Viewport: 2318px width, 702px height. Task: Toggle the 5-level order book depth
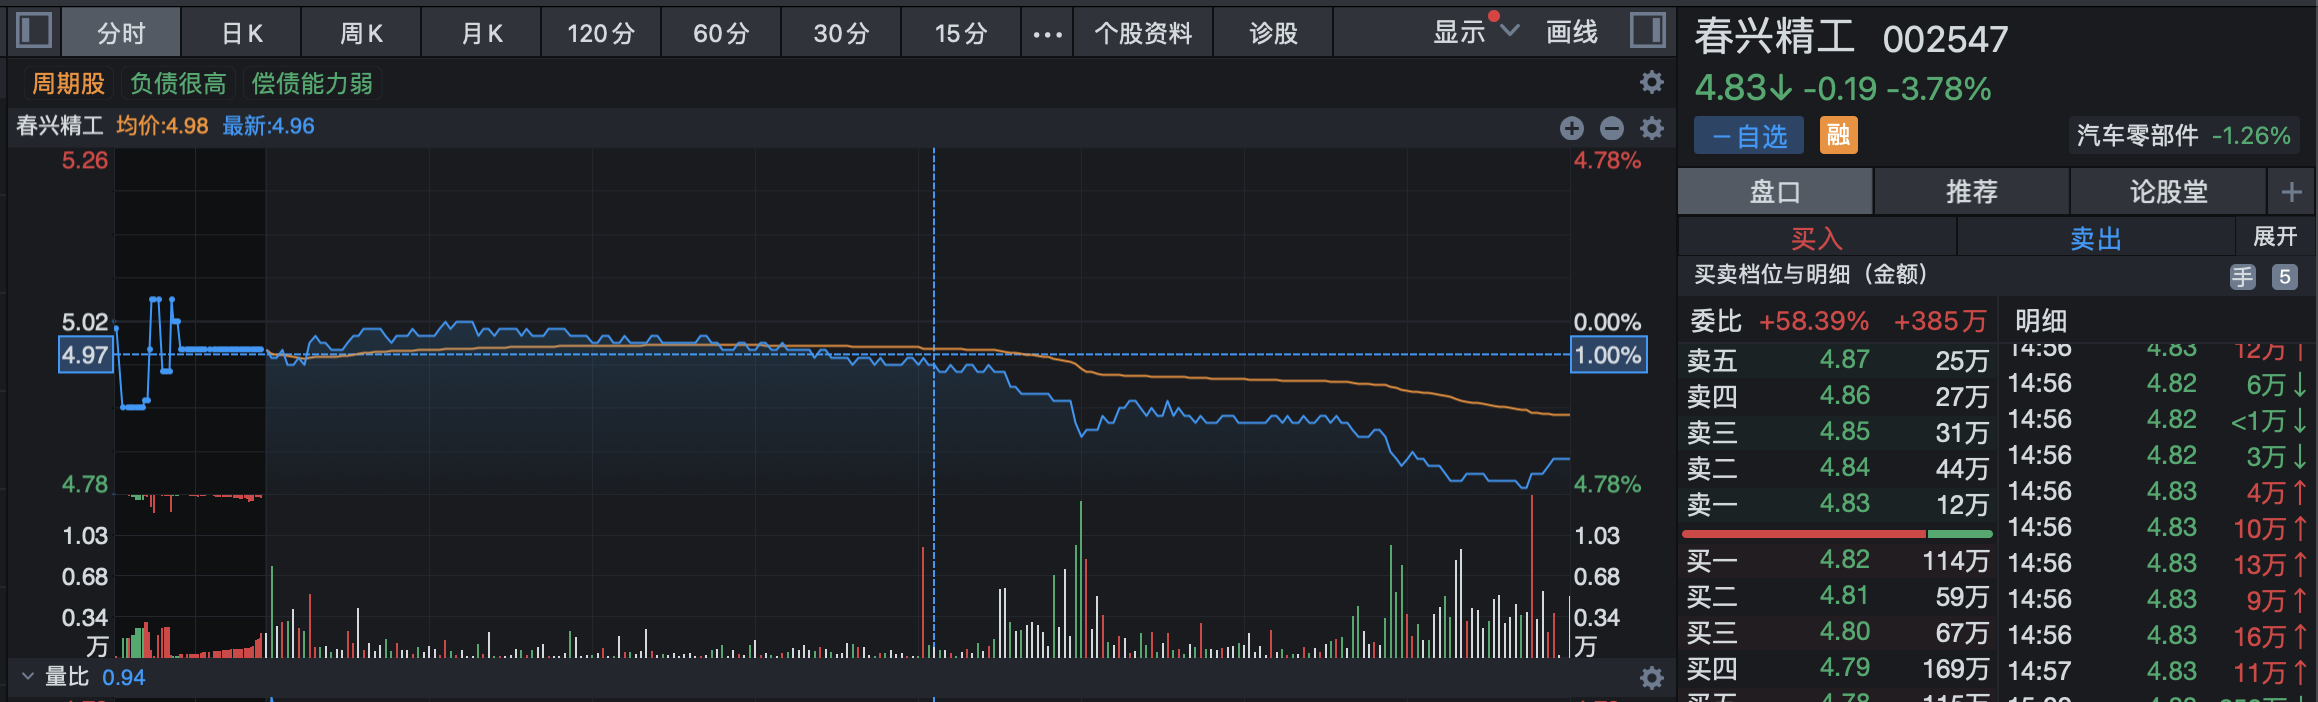coord(2284,277)
